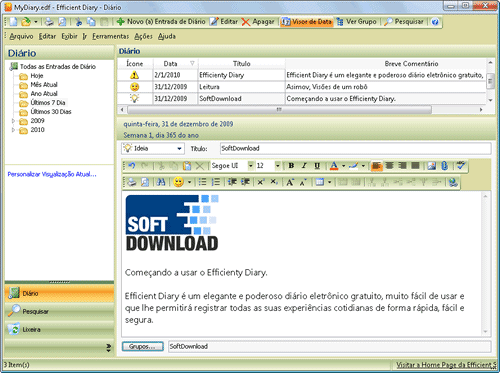
Task: Select the Leitura entry row
Action: tap(302, 87)
